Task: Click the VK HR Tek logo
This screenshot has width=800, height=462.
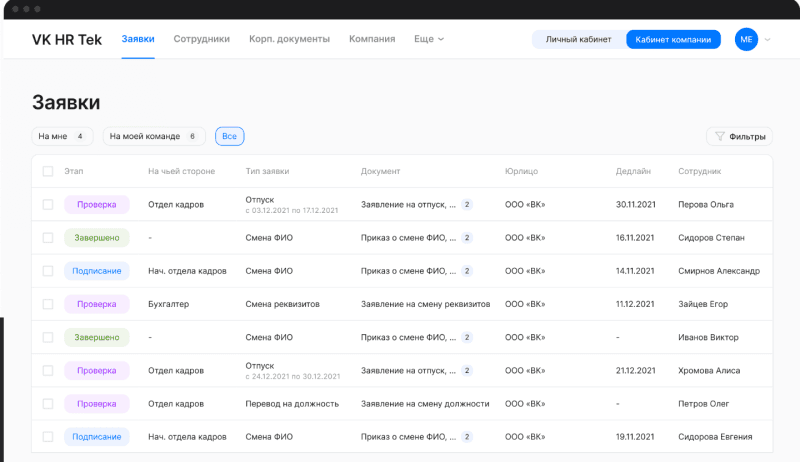Action: click(66, 39)
